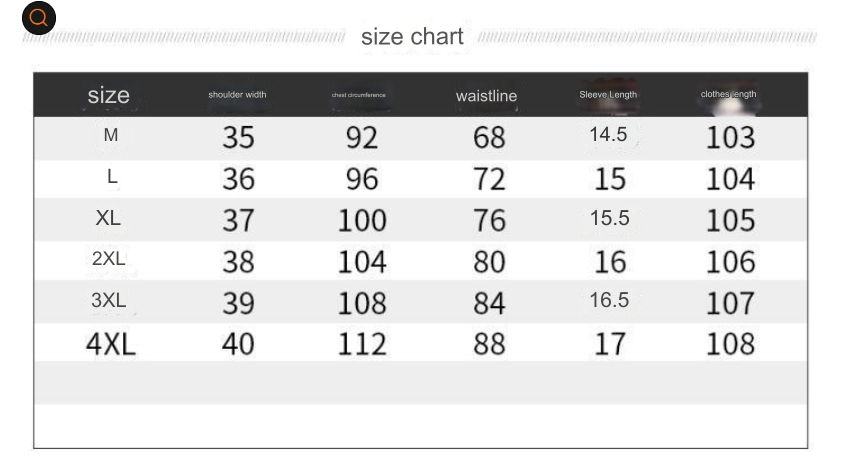Image resolution: width=844 pixels, height=469 pixels.
Task: Click the 'clothes length' column header
Action: click(x=728, y=94)
